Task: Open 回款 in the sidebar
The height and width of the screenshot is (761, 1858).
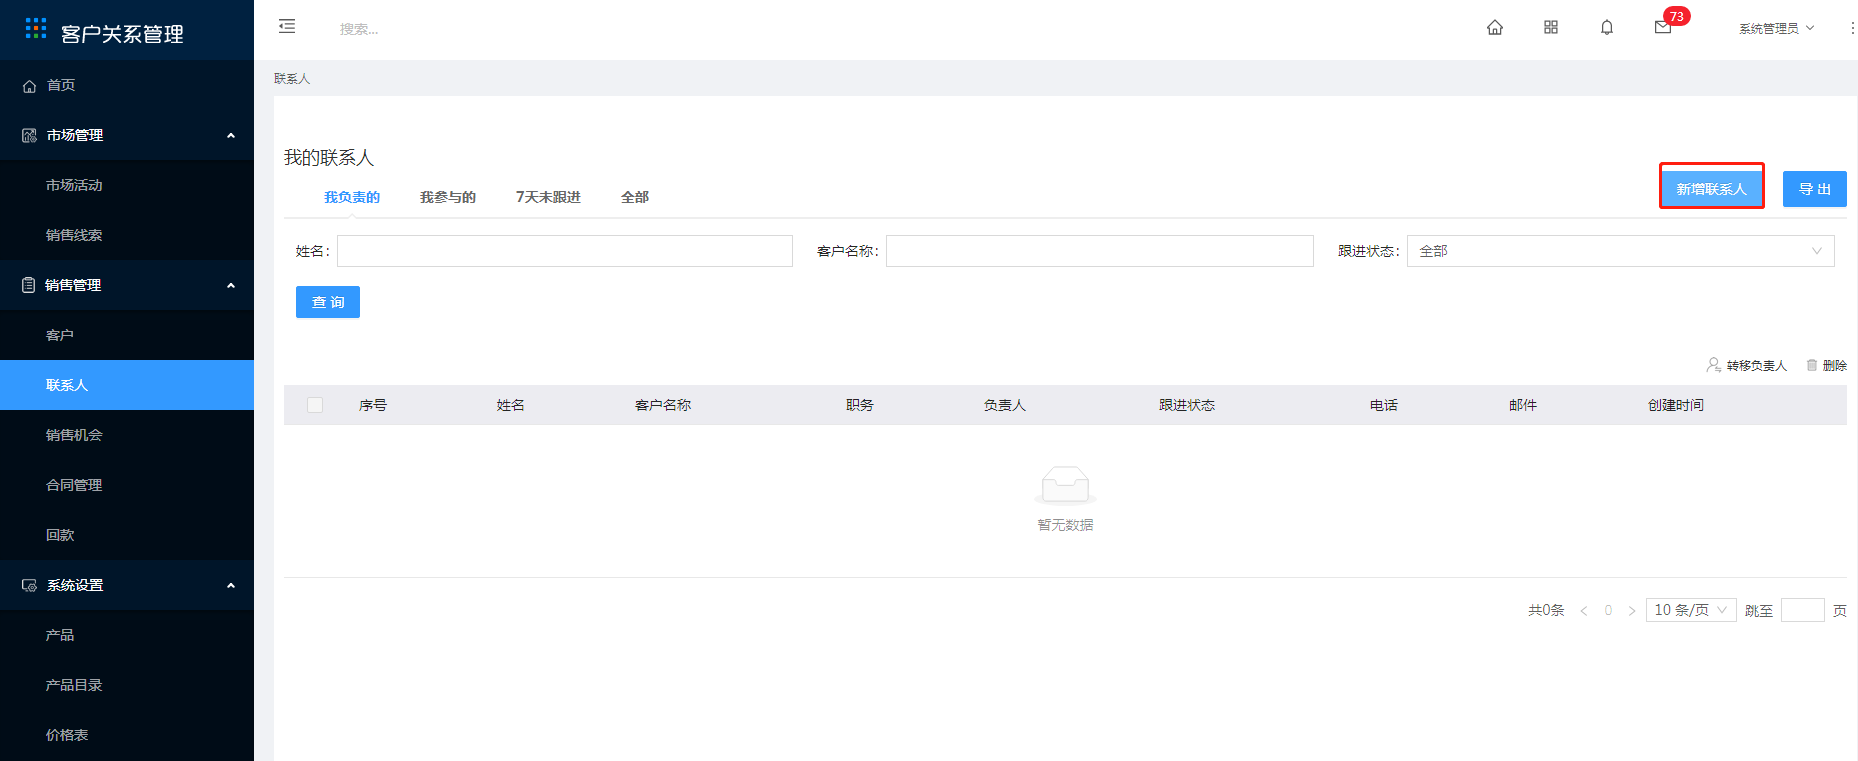Action: [127, 535]
